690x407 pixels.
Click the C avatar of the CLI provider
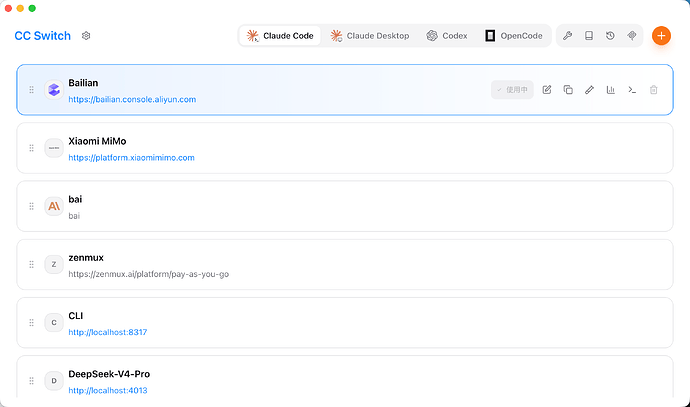[x=54, y=323]
